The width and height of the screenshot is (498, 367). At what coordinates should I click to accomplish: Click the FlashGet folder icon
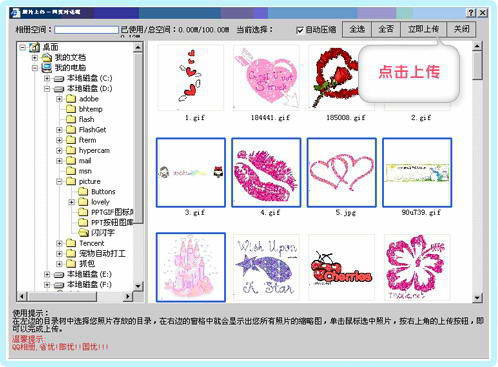(71, 130)
